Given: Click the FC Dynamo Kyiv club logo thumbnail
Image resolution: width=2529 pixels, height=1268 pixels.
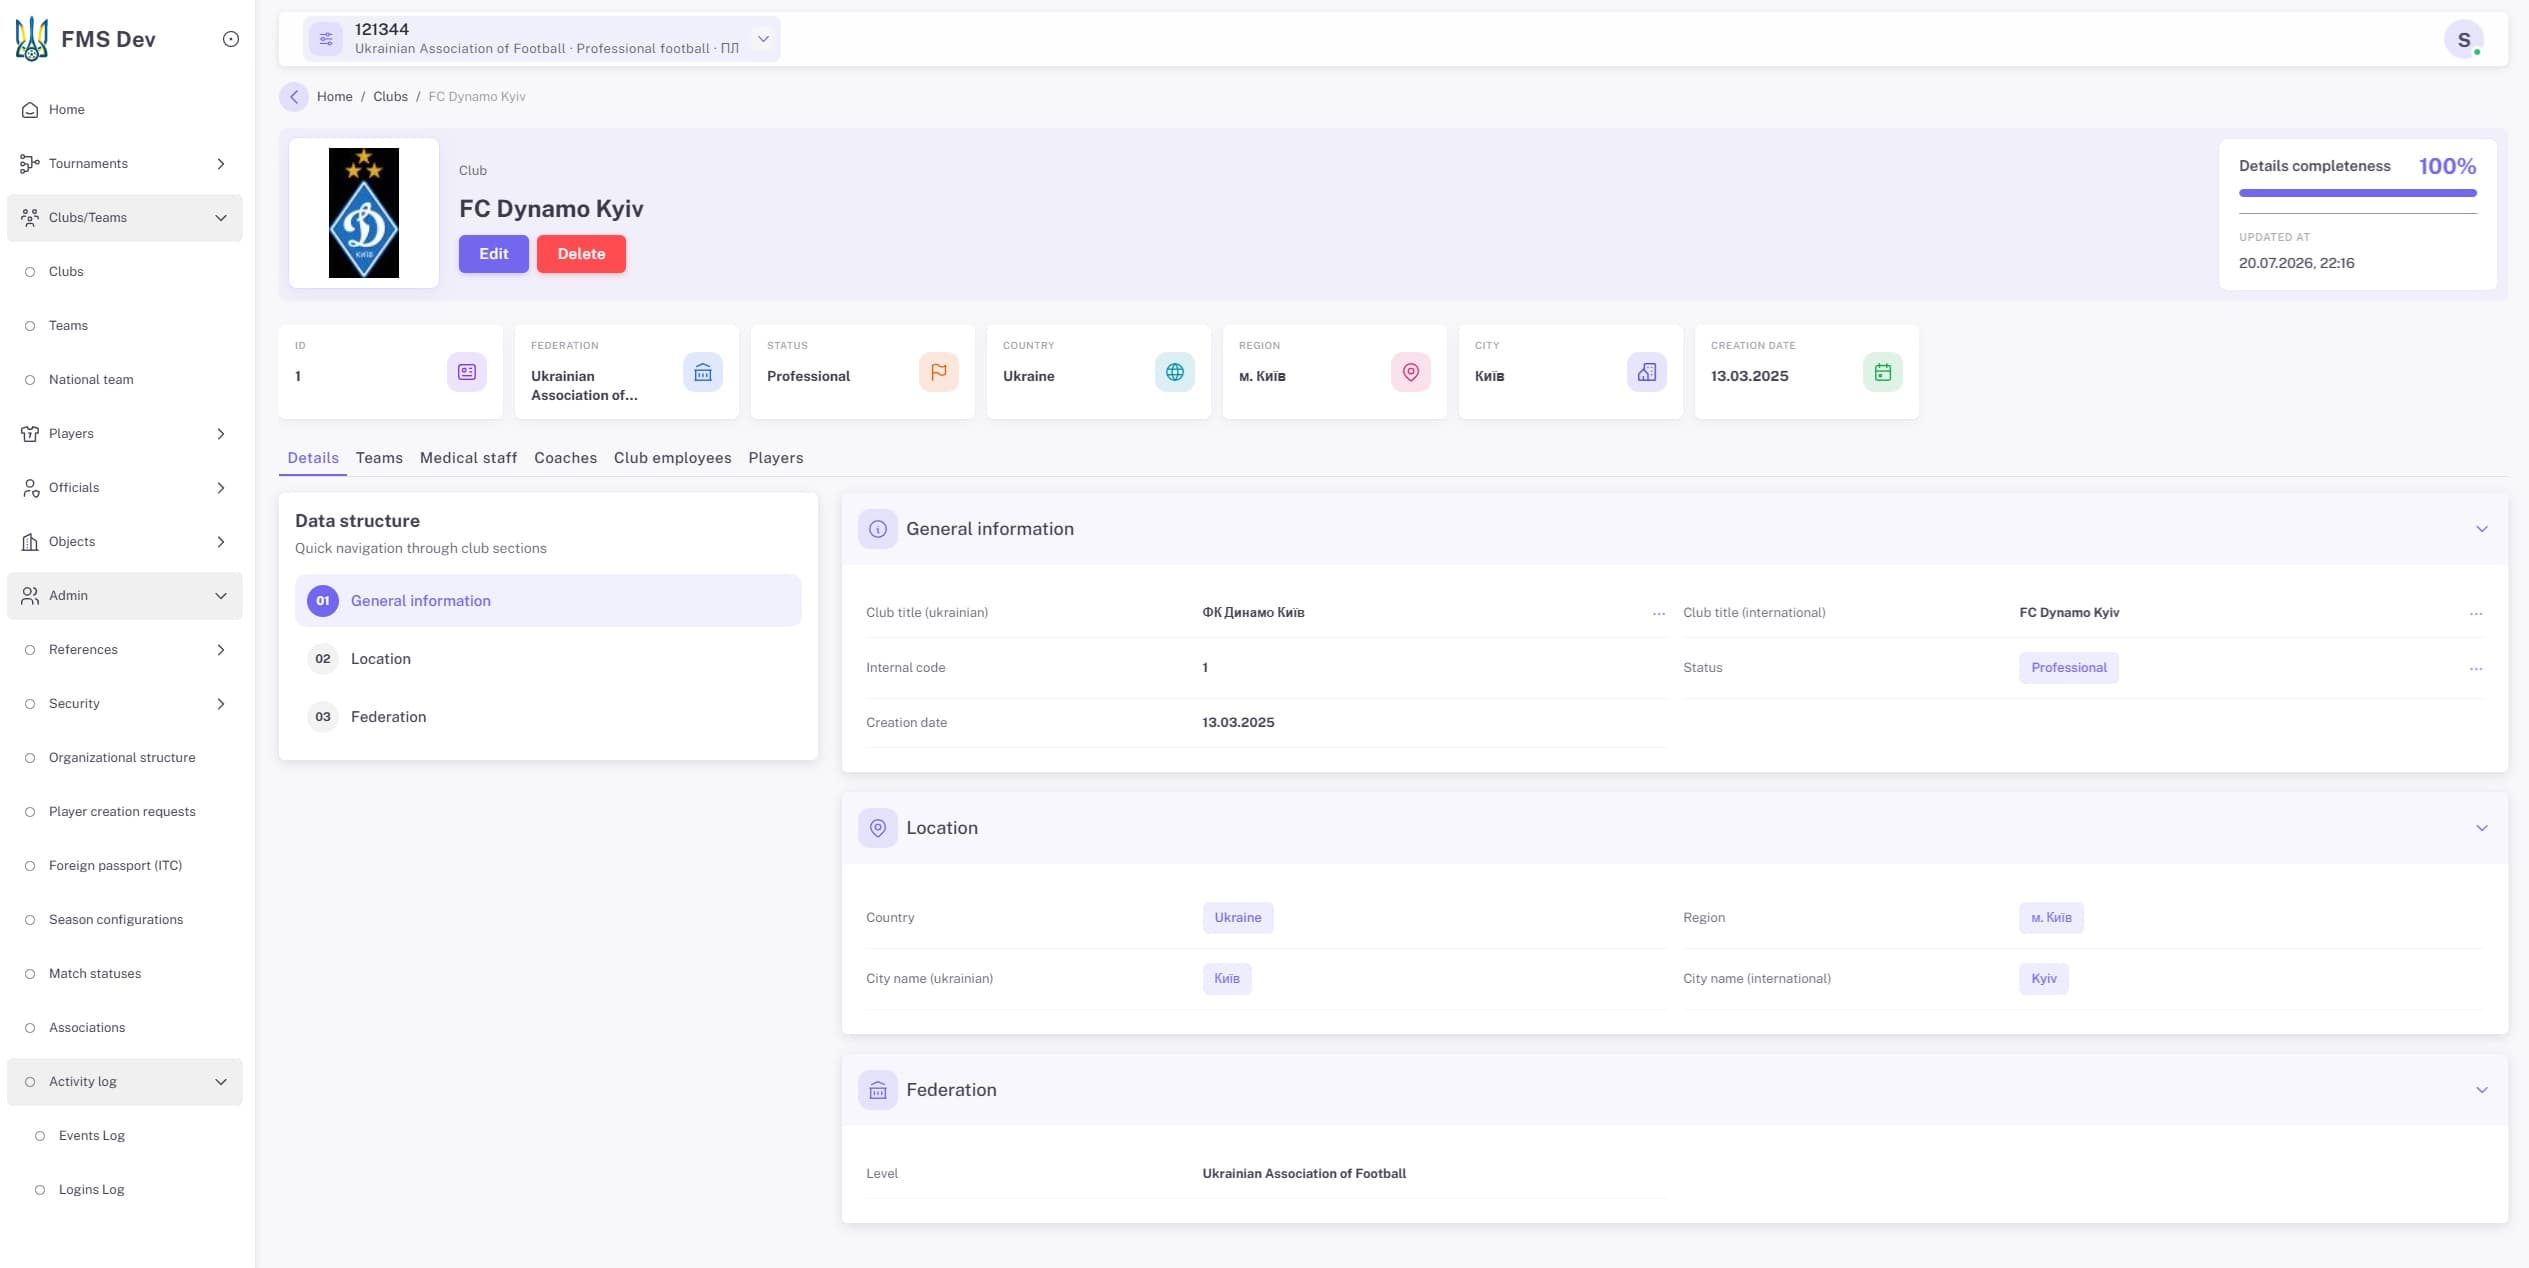Looking at the screenshot, I should (364, 213).
